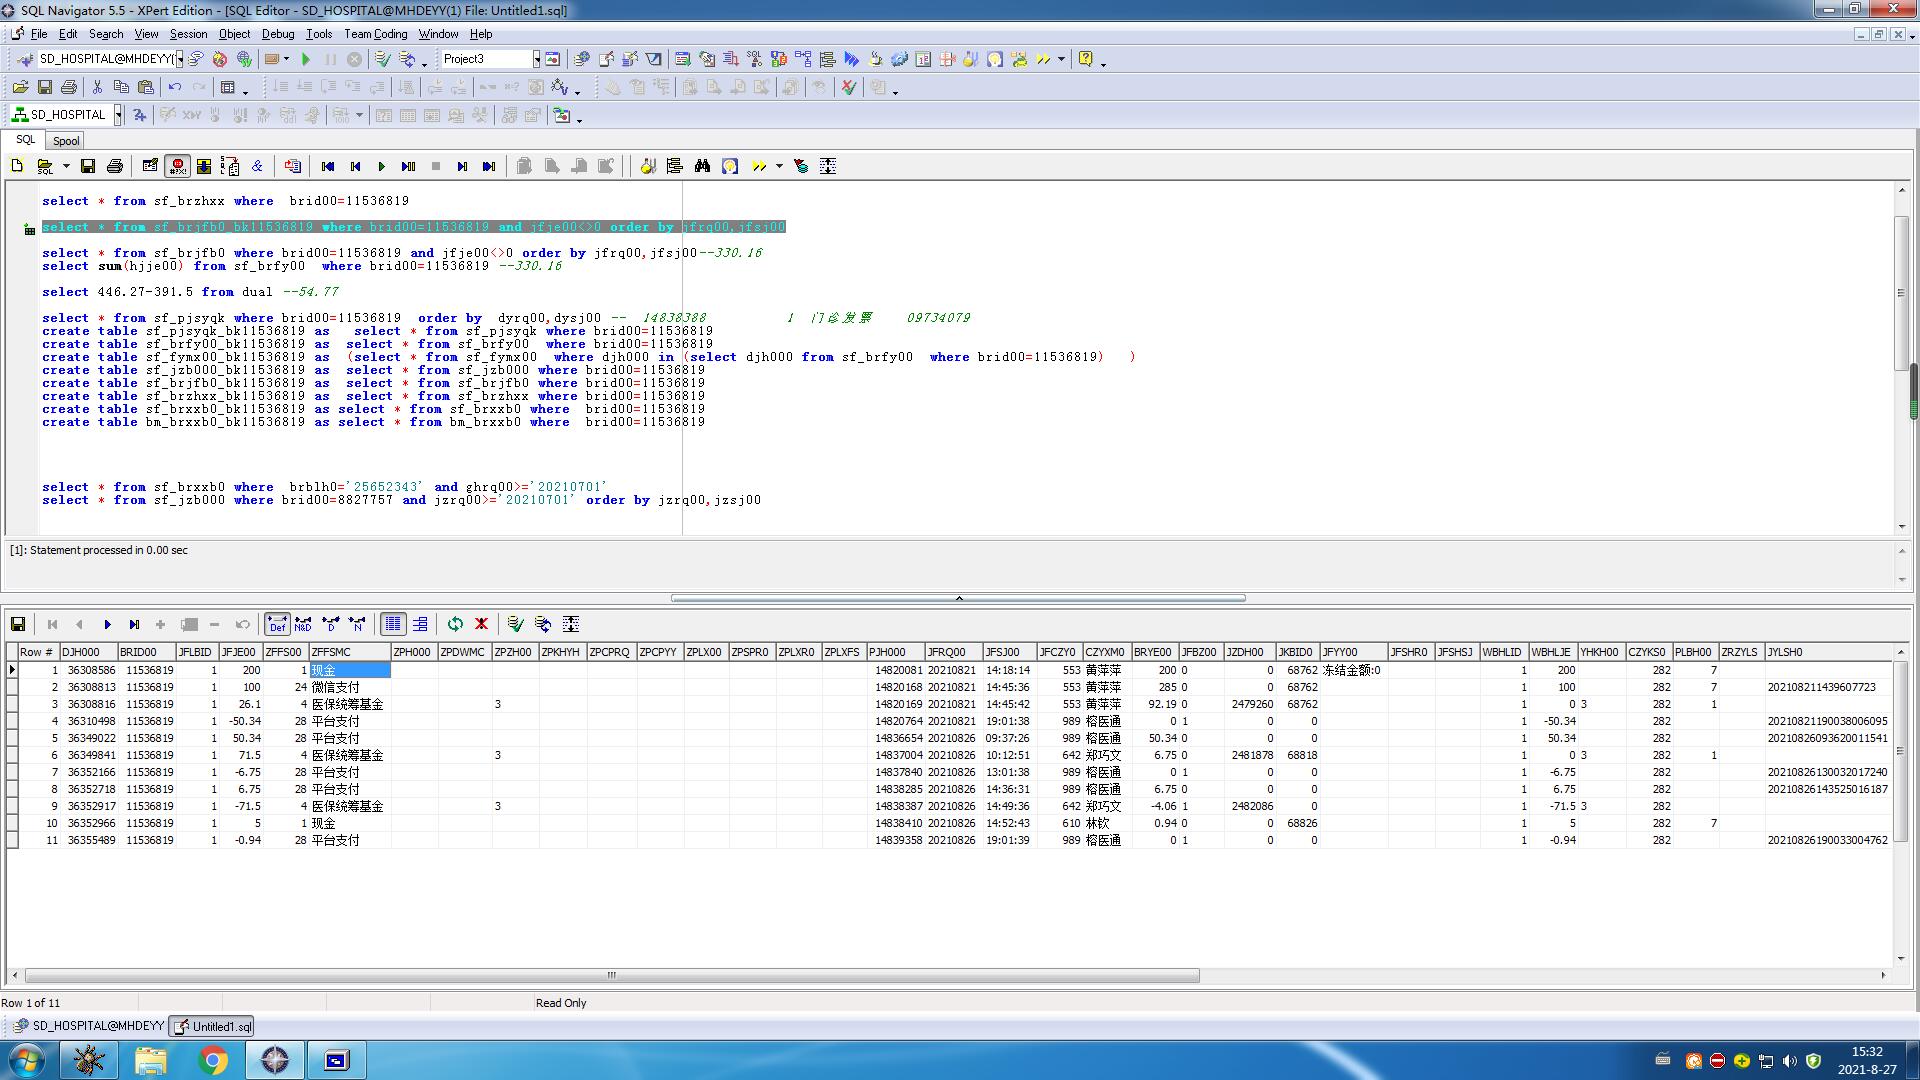This screenshot has width=1920, height=1080.
Task: Open the Team Coding menu
Action: click(x=375, y=34)
